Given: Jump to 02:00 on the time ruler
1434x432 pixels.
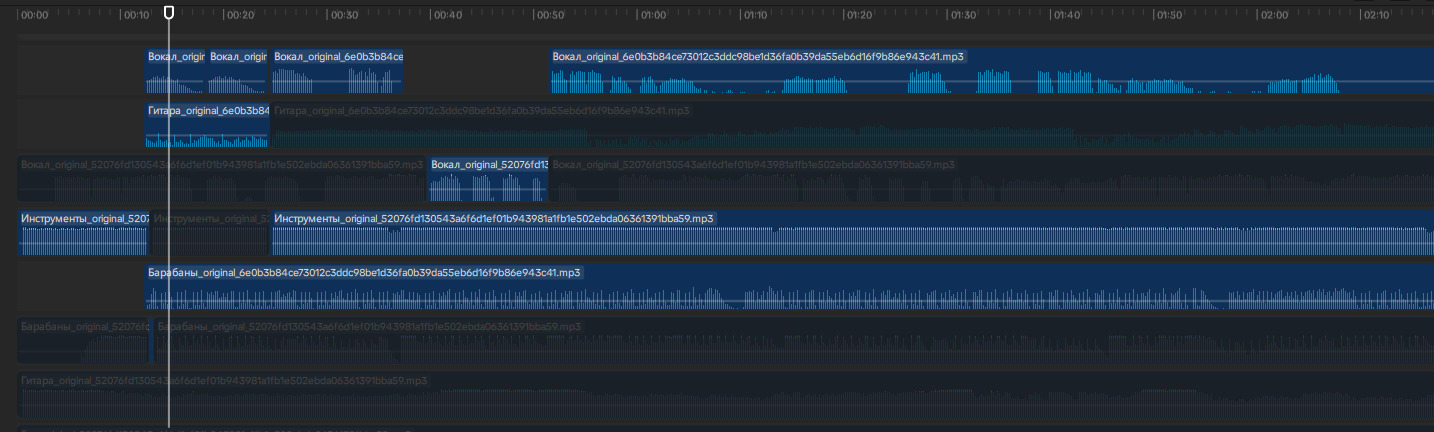Looking at the screenshot, I should tap(1273, 16).
